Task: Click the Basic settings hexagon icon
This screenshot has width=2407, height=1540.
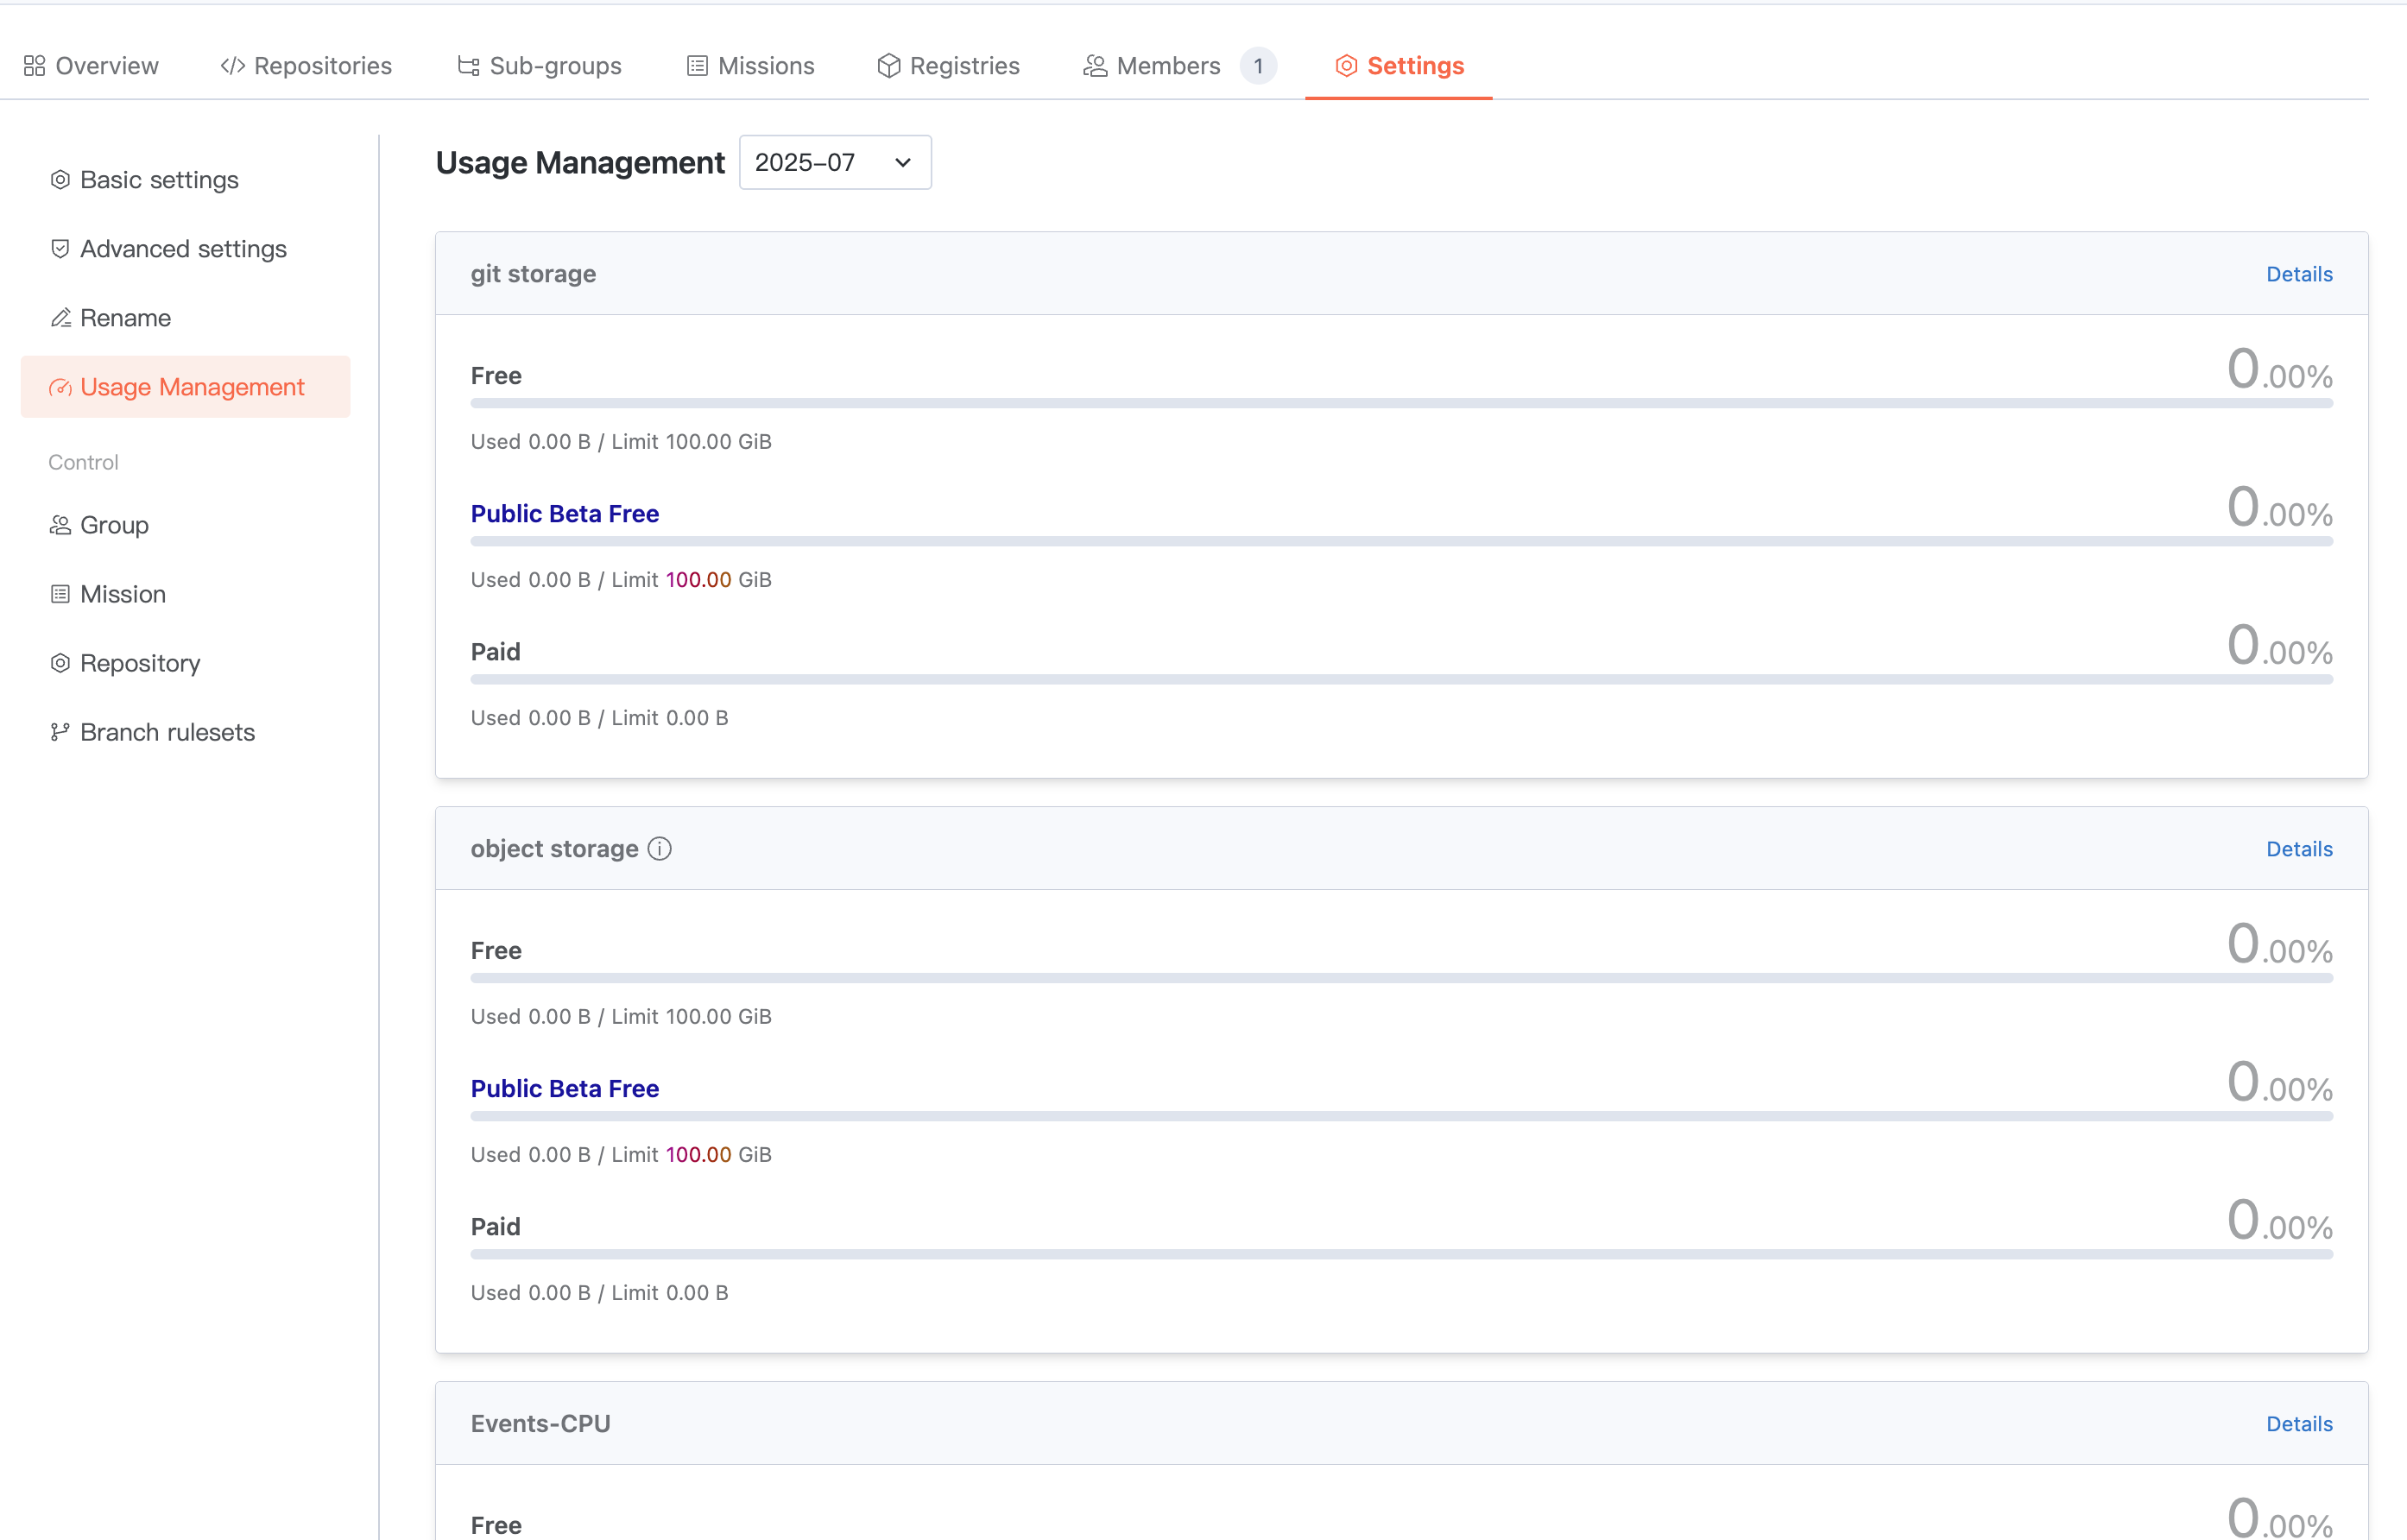Action: tap(60, 180)
